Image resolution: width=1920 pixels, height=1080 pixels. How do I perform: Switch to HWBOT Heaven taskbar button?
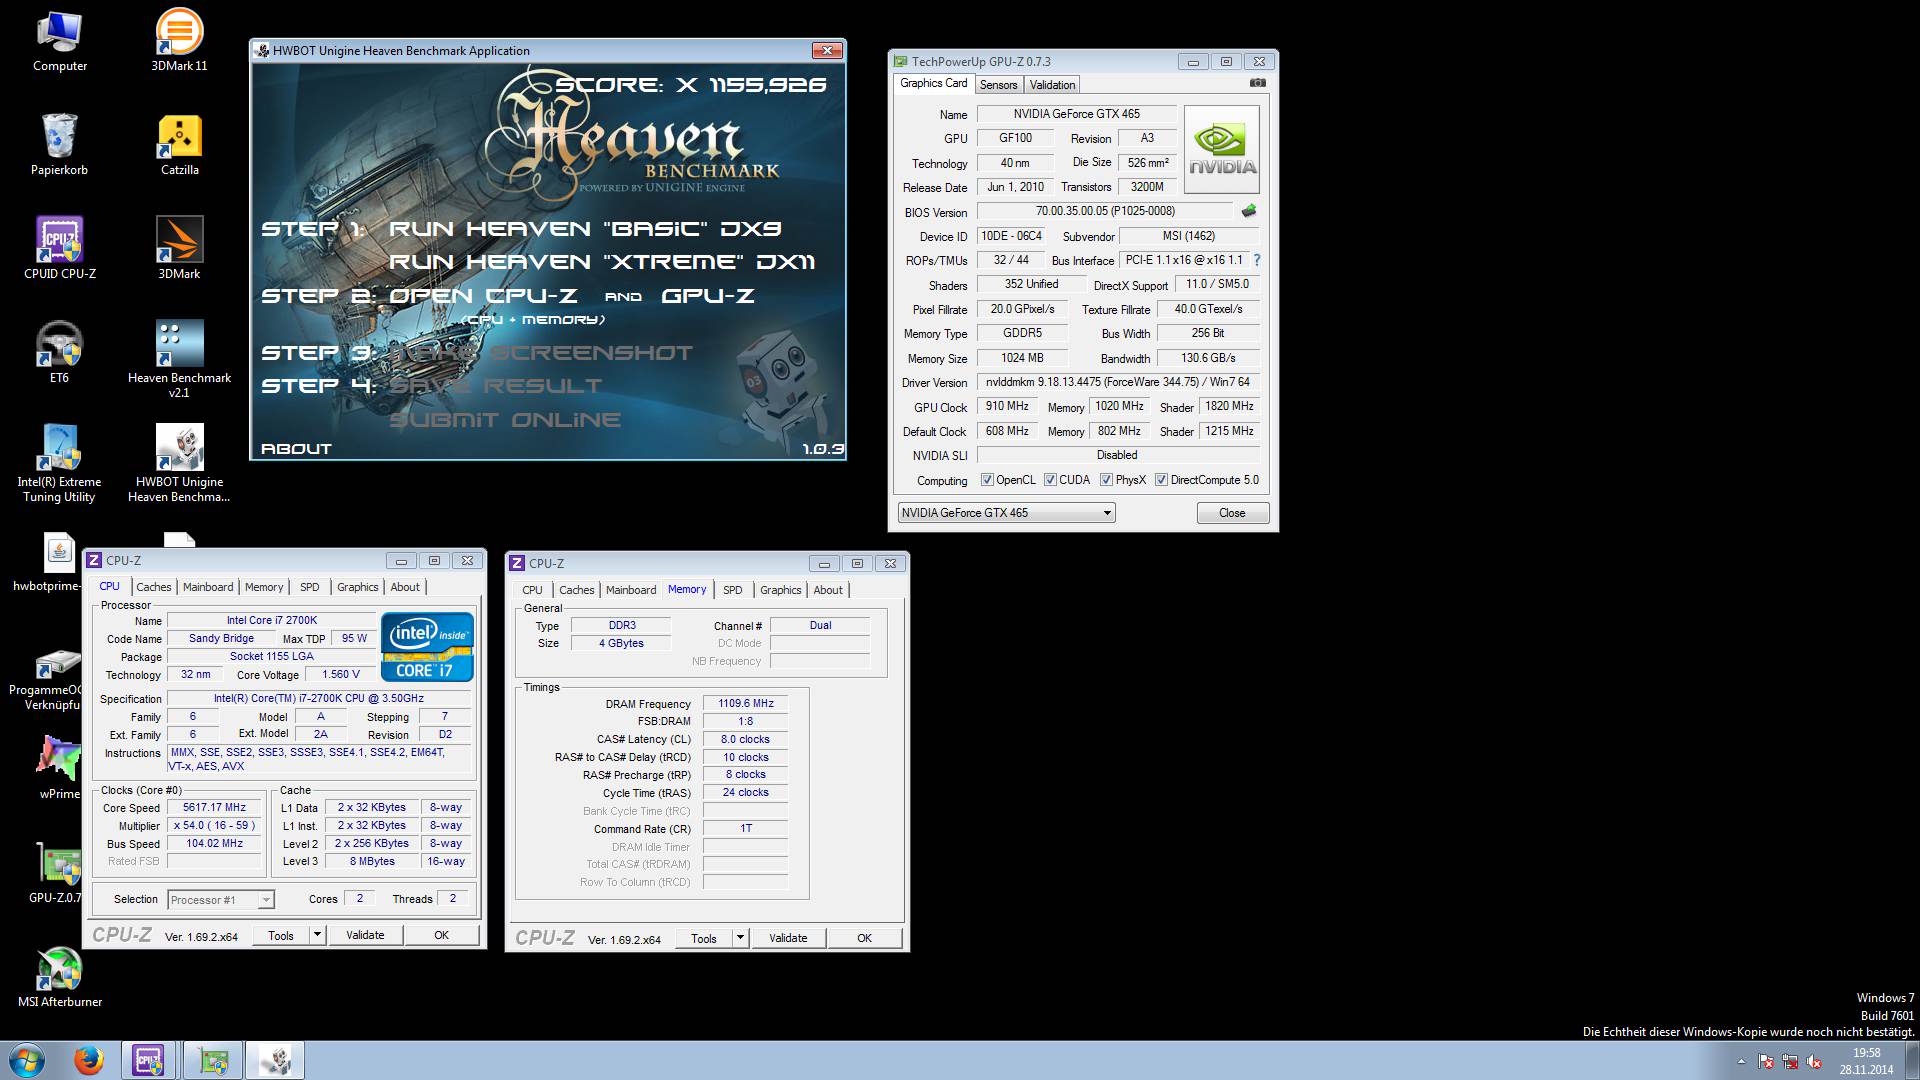pos(275,1060)
